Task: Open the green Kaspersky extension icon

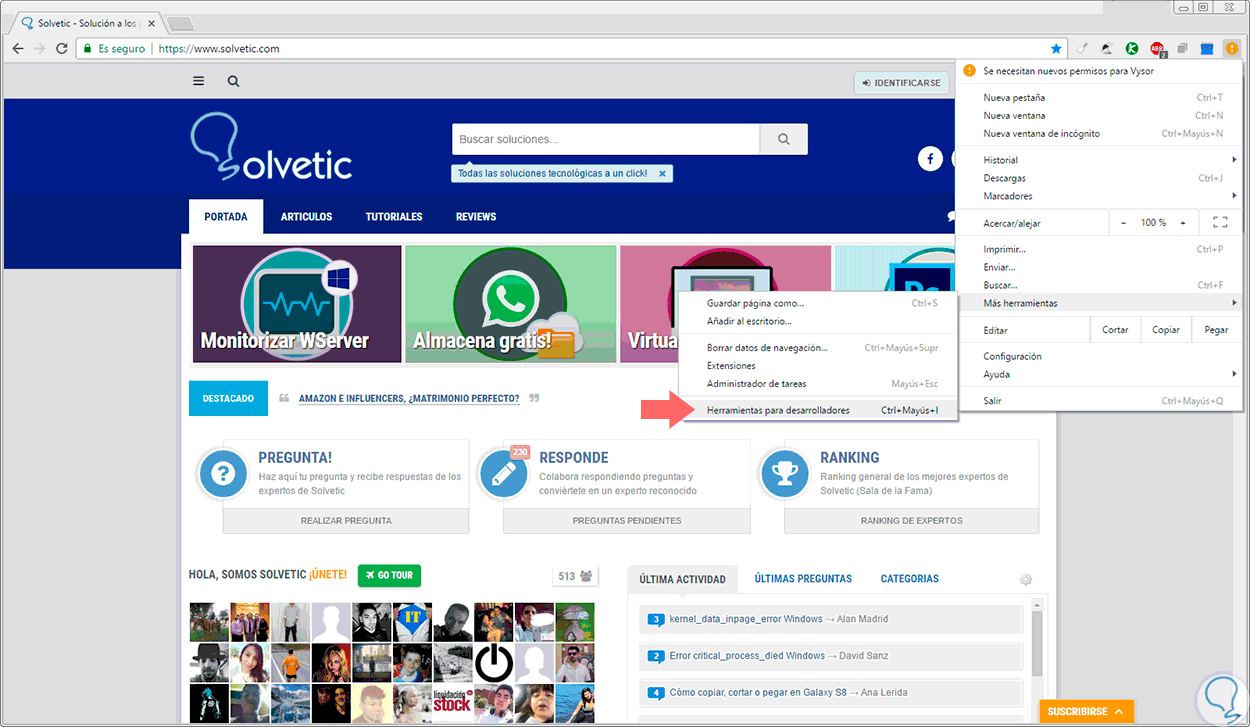Action: [x=1132, y=48]
